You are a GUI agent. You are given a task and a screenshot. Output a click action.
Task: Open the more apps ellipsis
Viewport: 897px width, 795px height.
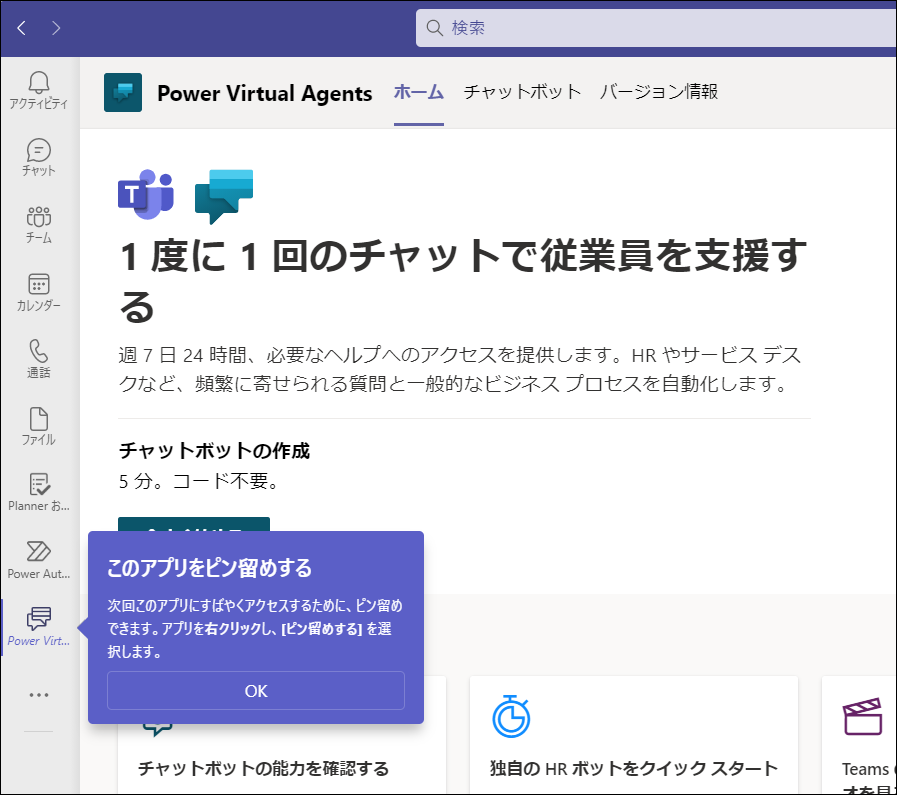[x=38, y=695]
